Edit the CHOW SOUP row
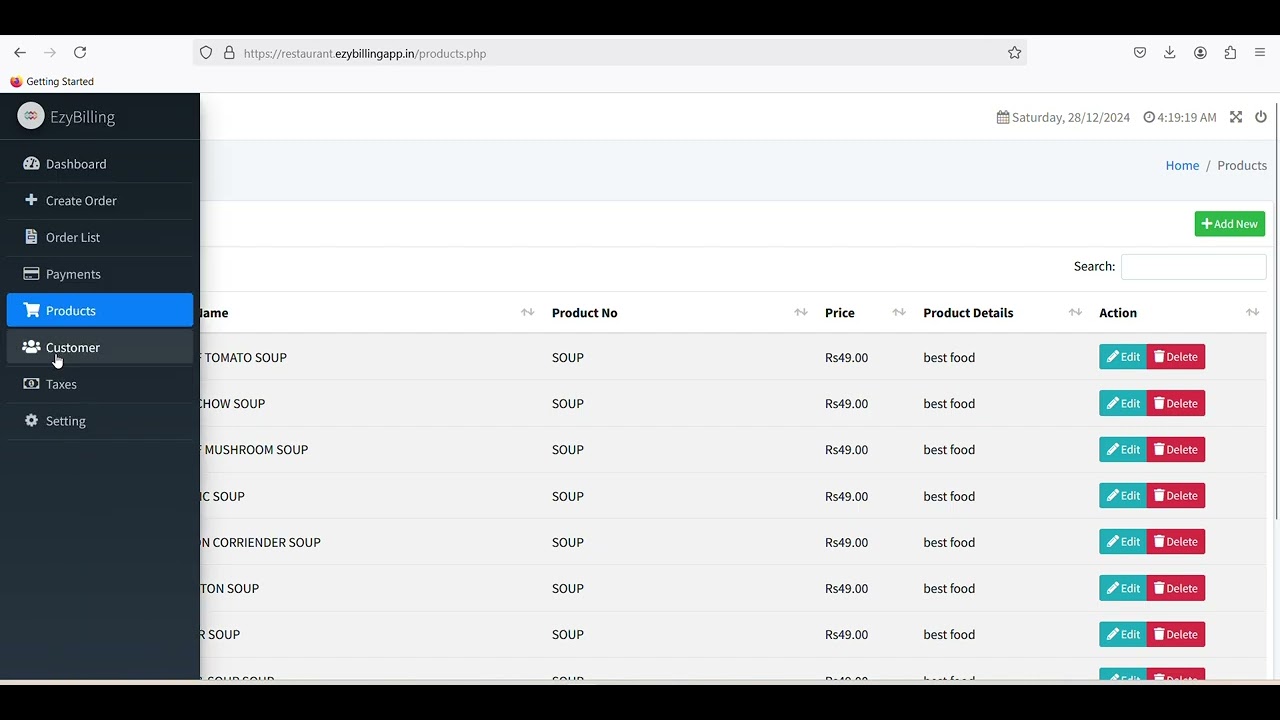The height and width of the screenshot is (720, 1280). click(1123, 403)
